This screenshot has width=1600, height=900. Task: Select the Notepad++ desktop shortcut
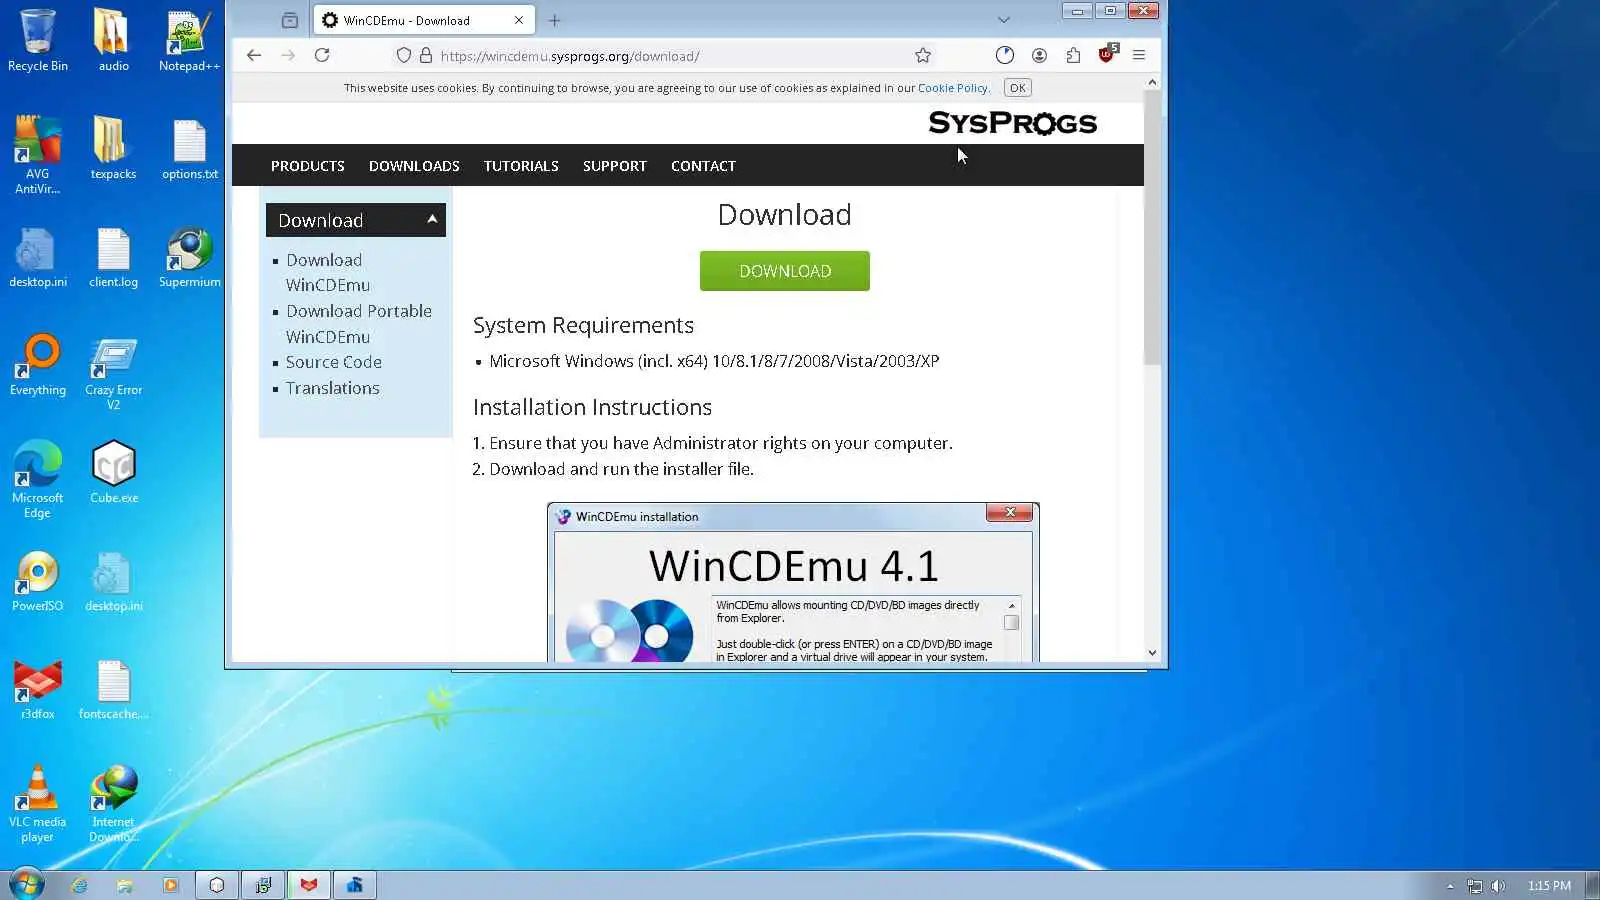click(189, 41)
